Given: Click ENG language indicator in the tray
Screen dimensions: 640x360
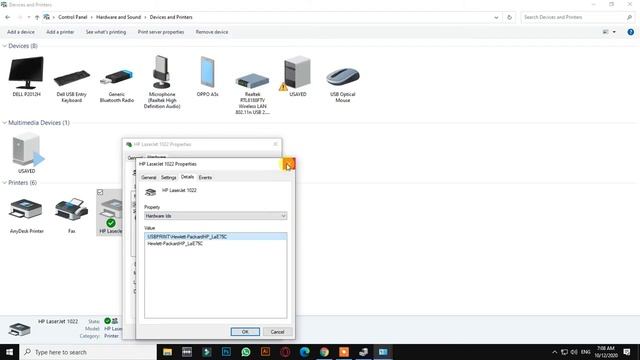Looking at the screenshot, I should pyautogui.click(x=586, y=352).
